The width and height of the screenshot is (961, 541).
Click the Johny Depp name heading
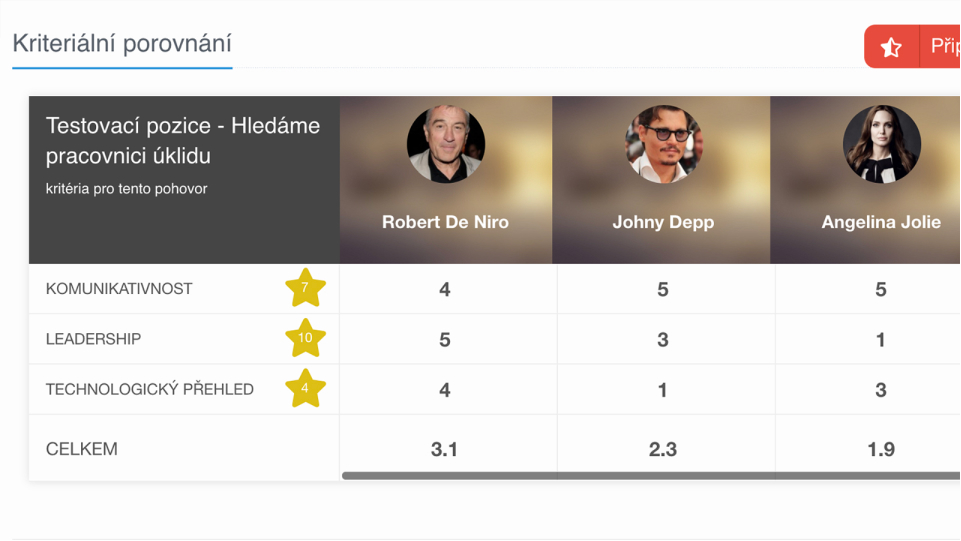click(x=663, y=222)
